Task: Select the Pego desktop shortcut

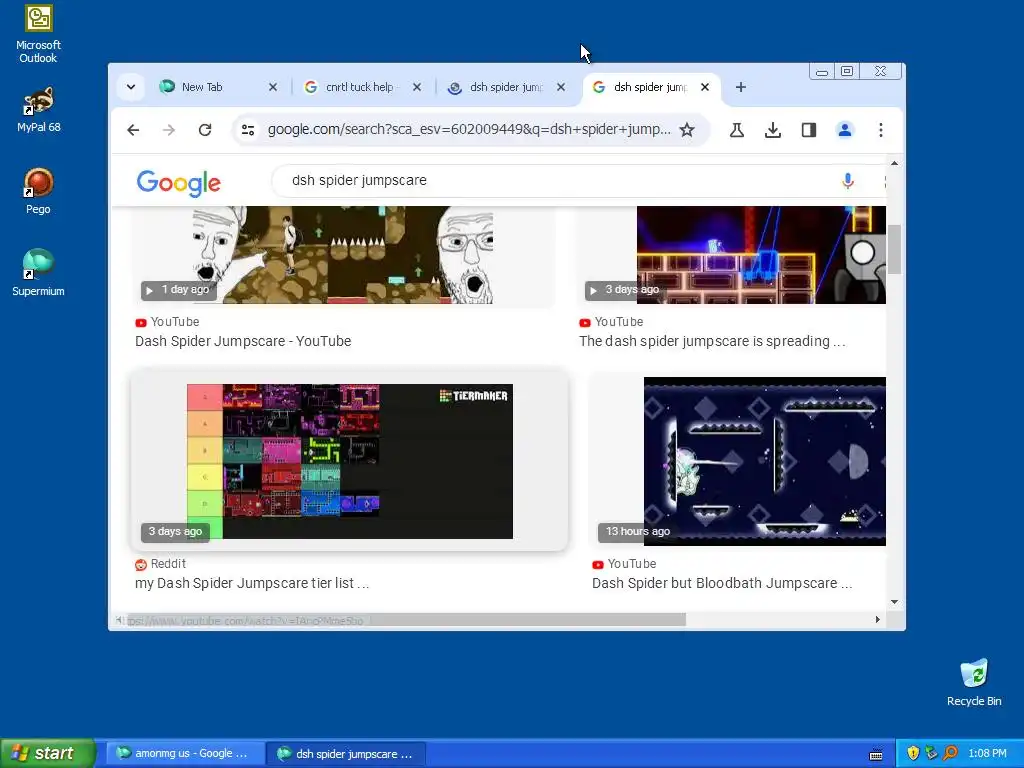Action: pyautogui.click(x=39, y=191)
